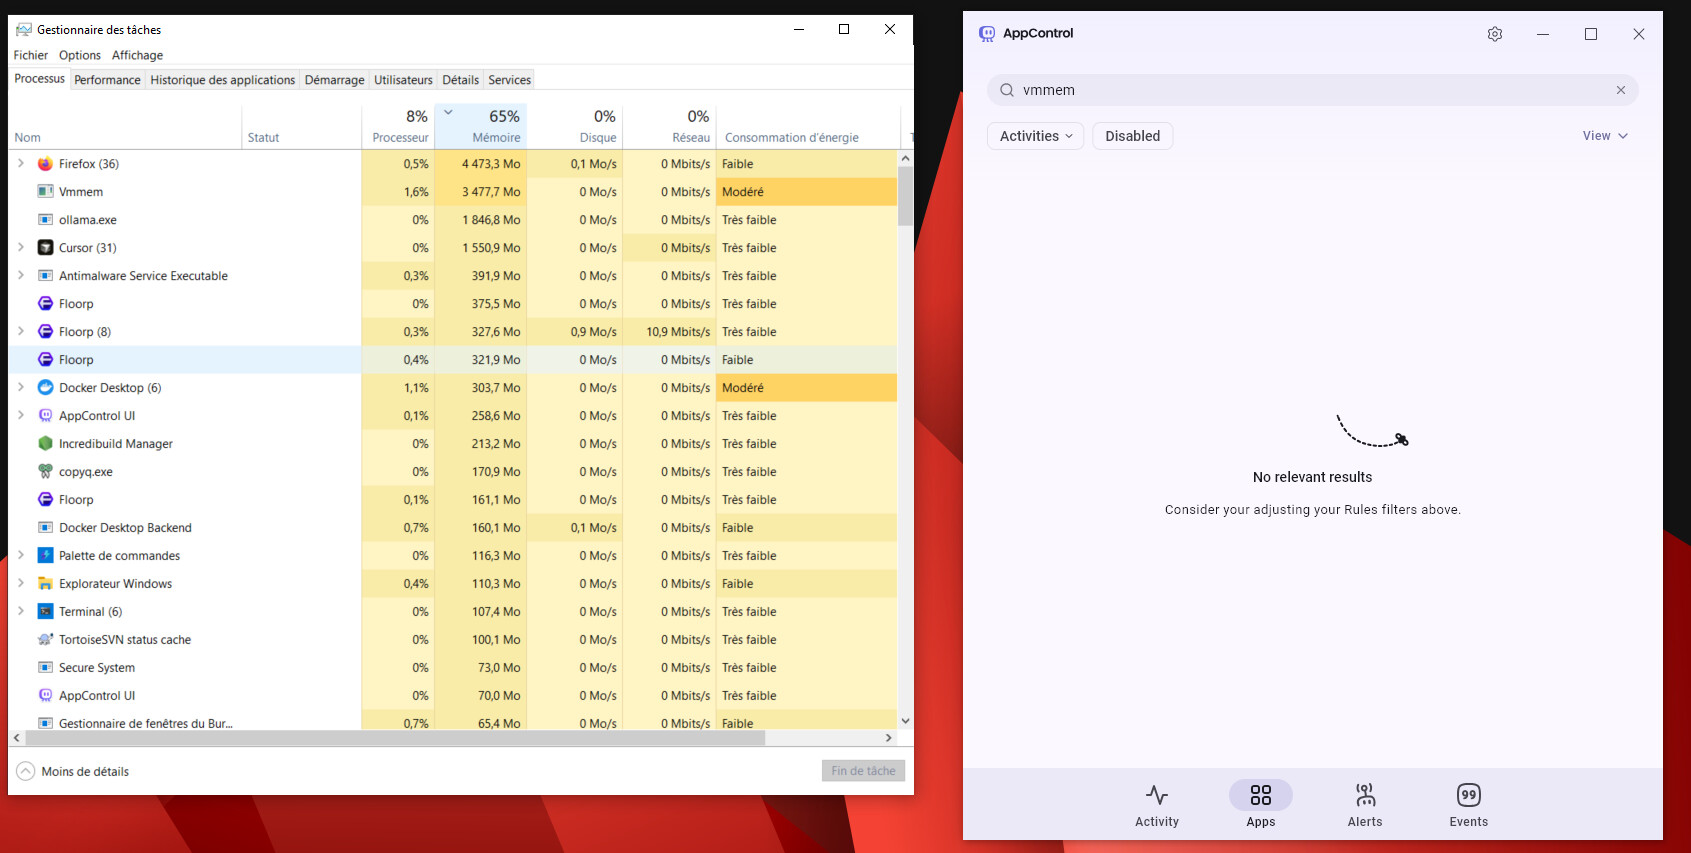Switch to the Performance tab

pyautogui.click(x=107, y=80)
